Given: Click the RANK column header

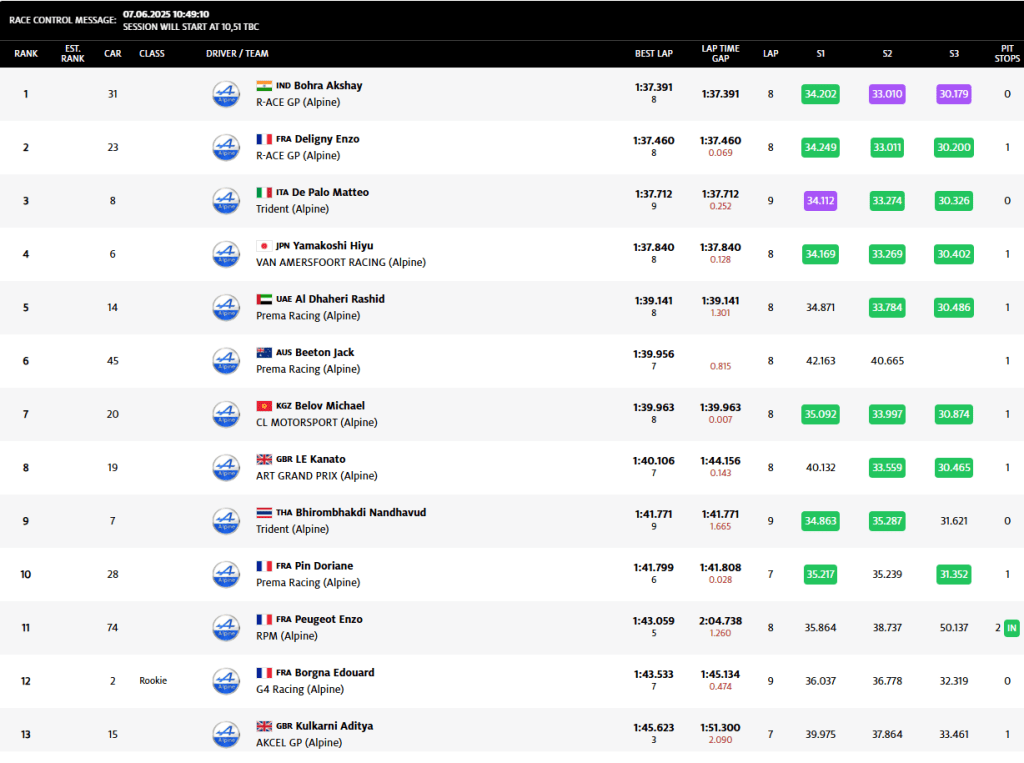Looking at the screenshot, I should coord(26,54).
